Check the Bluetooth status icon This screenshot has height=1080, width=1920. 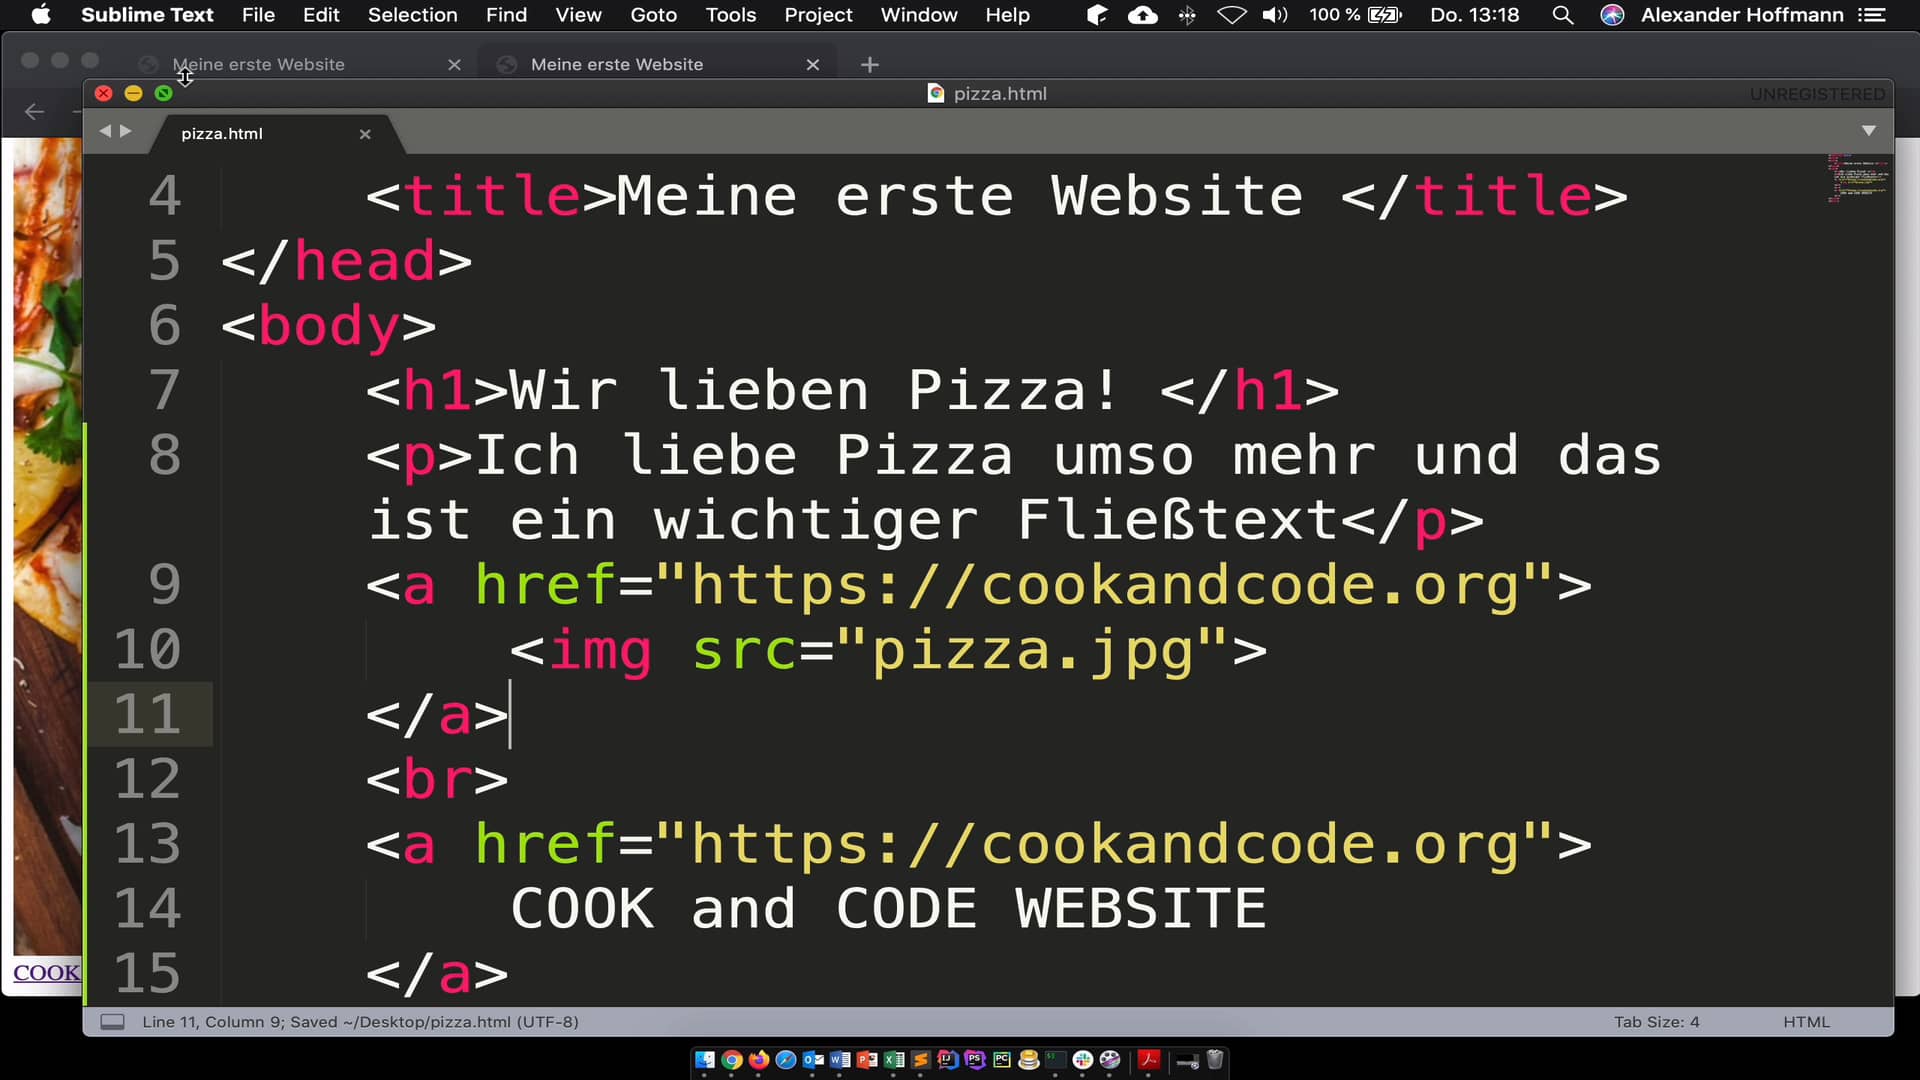pyautogui.click(x=1188, y=15)
